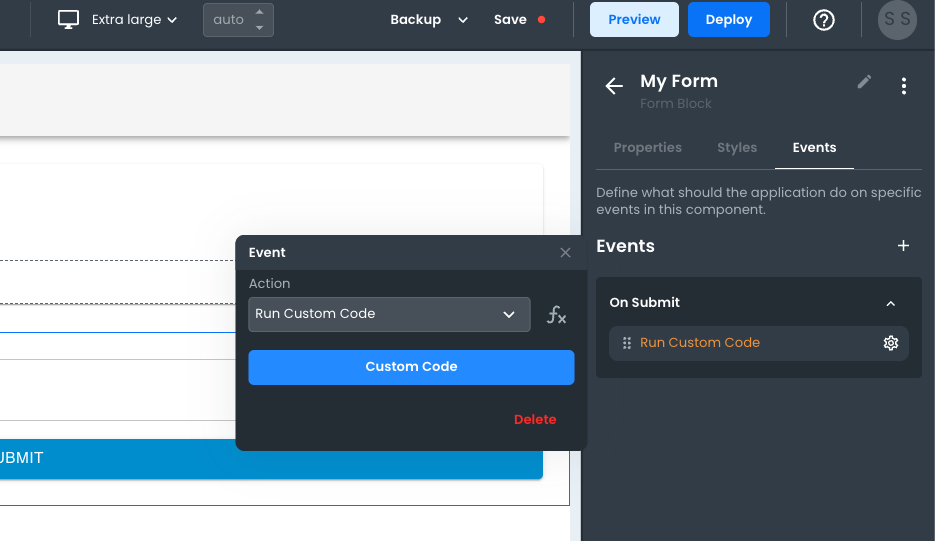
Task: Open the help question mark icon
Action: point(823,20)
